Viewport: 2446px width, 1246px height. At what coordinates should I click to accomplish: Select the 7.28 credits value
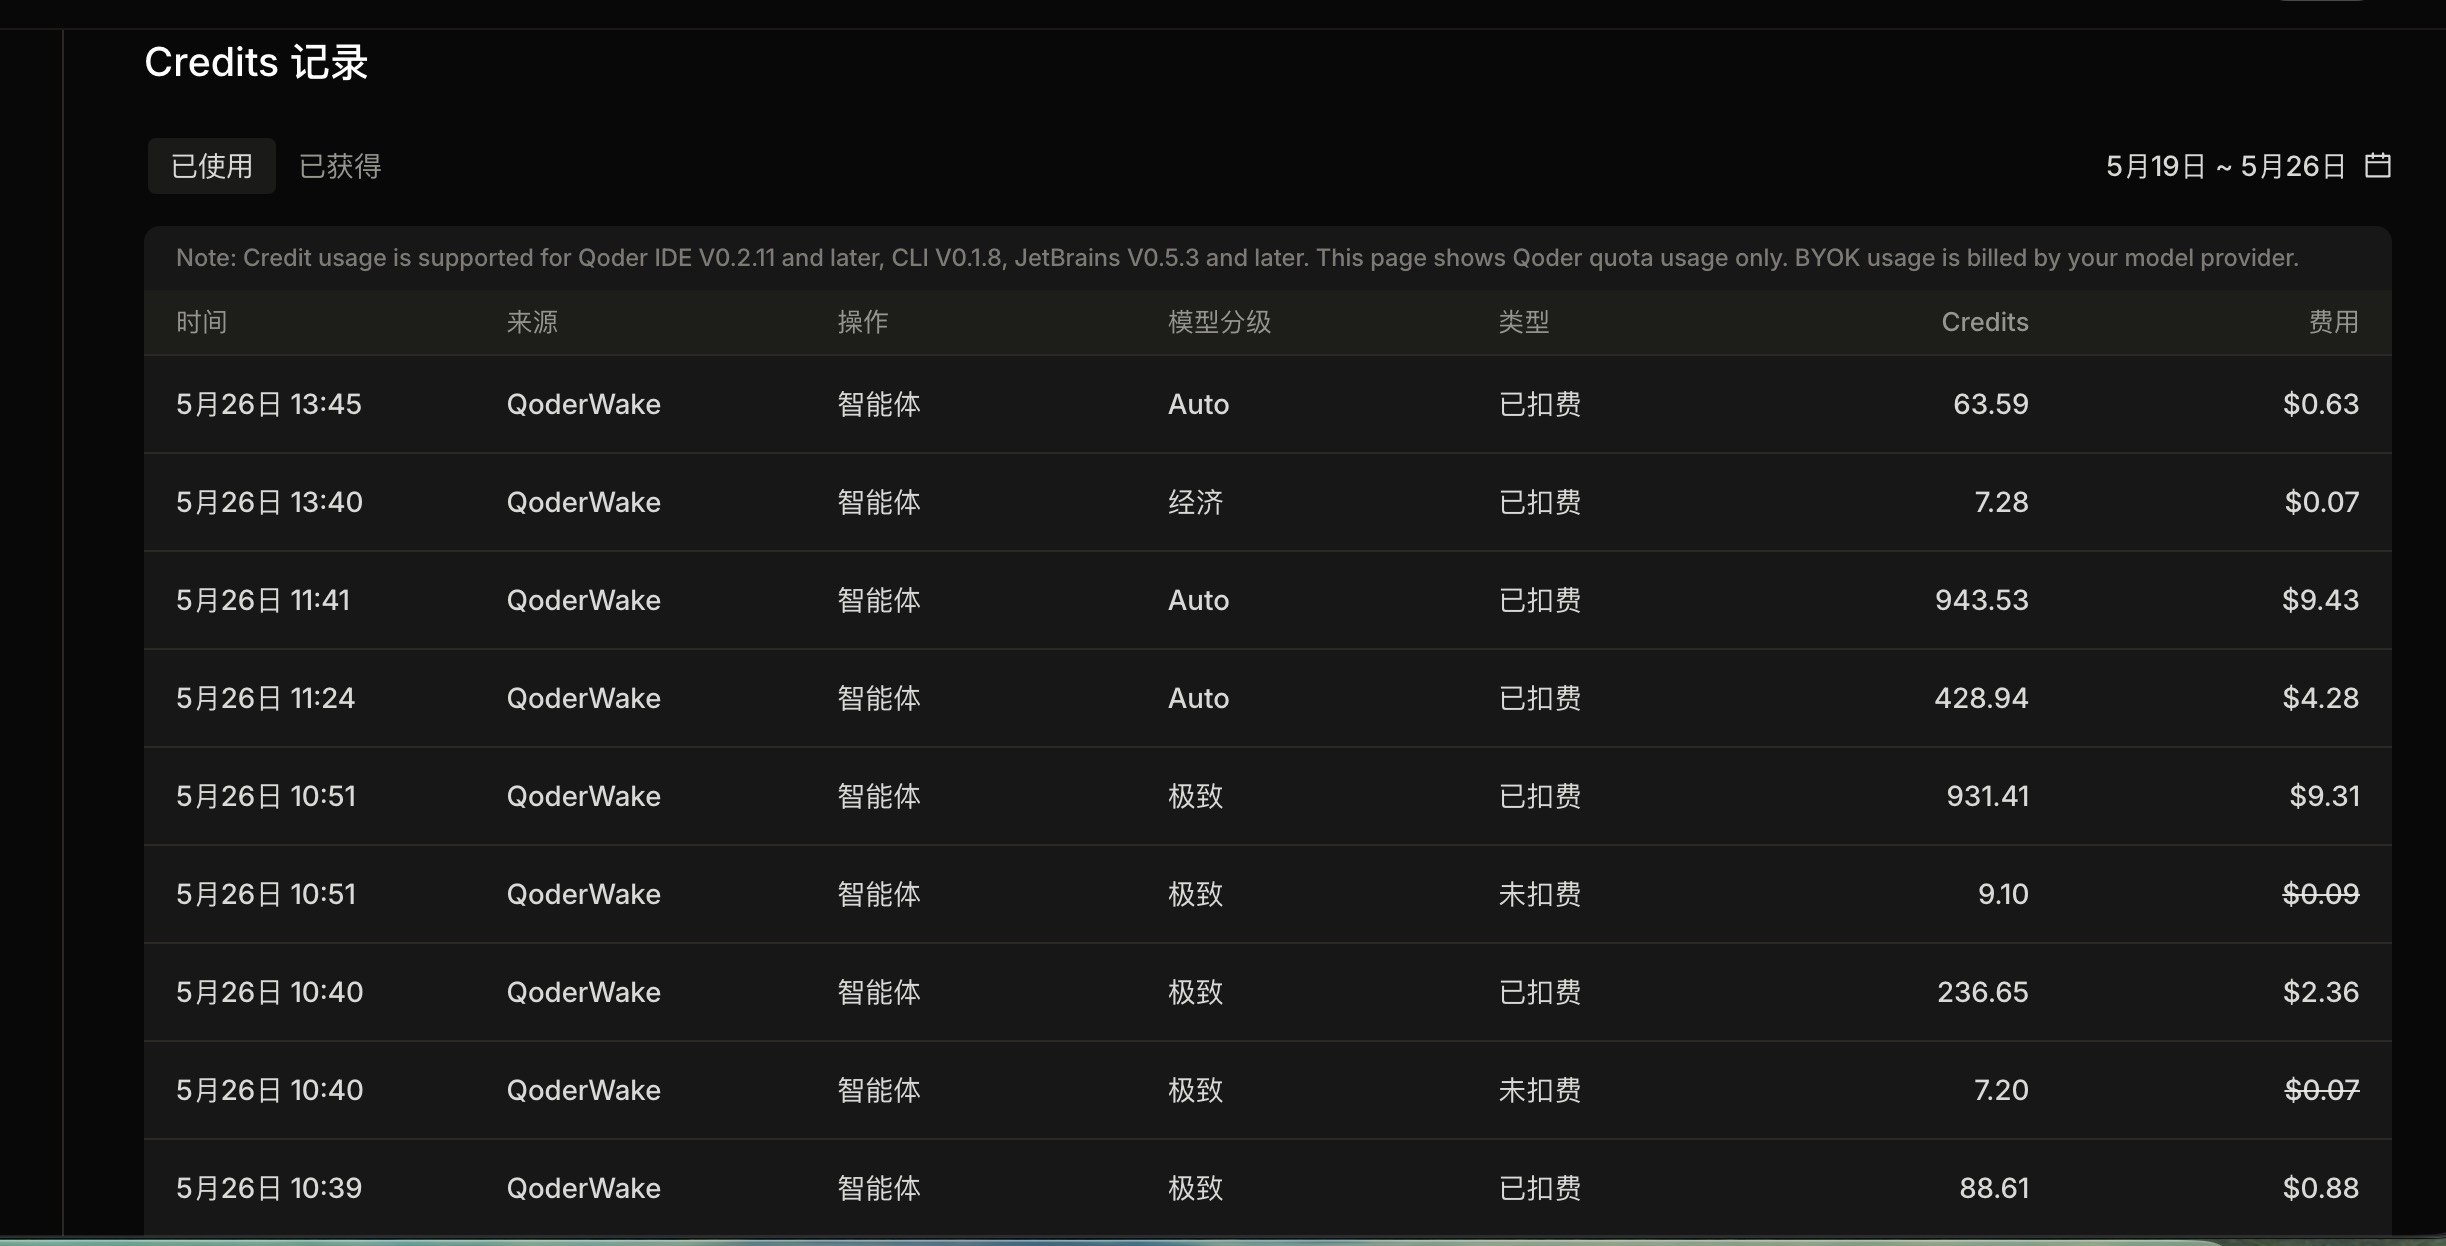(2001, 502)
